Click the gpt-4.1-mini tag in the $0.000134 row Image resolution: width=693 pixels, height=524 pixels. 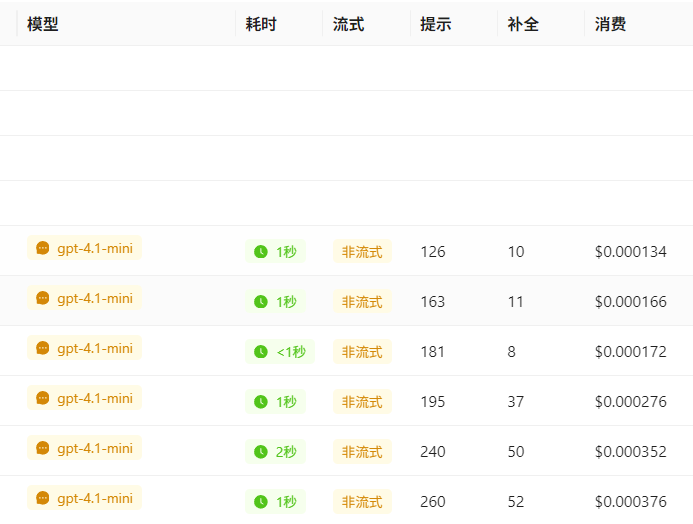tap(84, 248)
